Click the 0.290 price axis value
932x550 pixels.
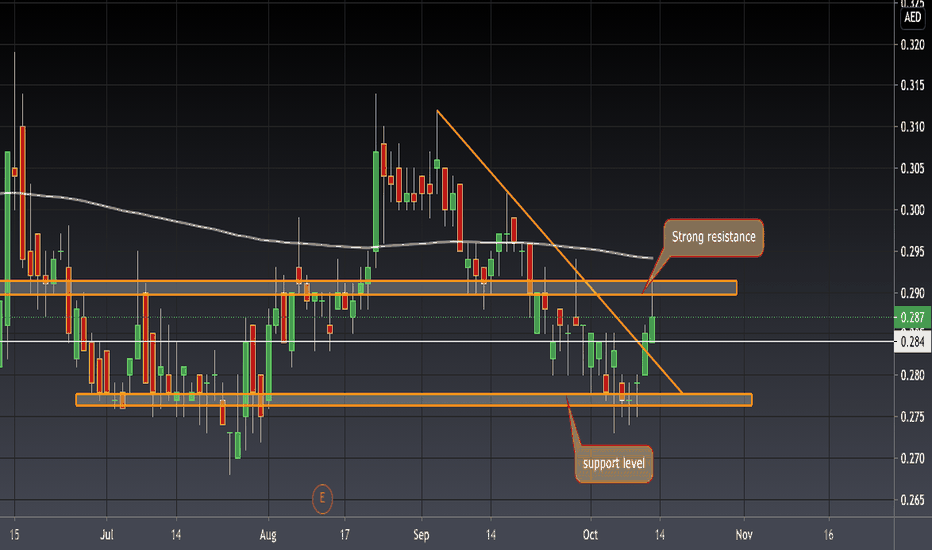[x=912, y=293]
